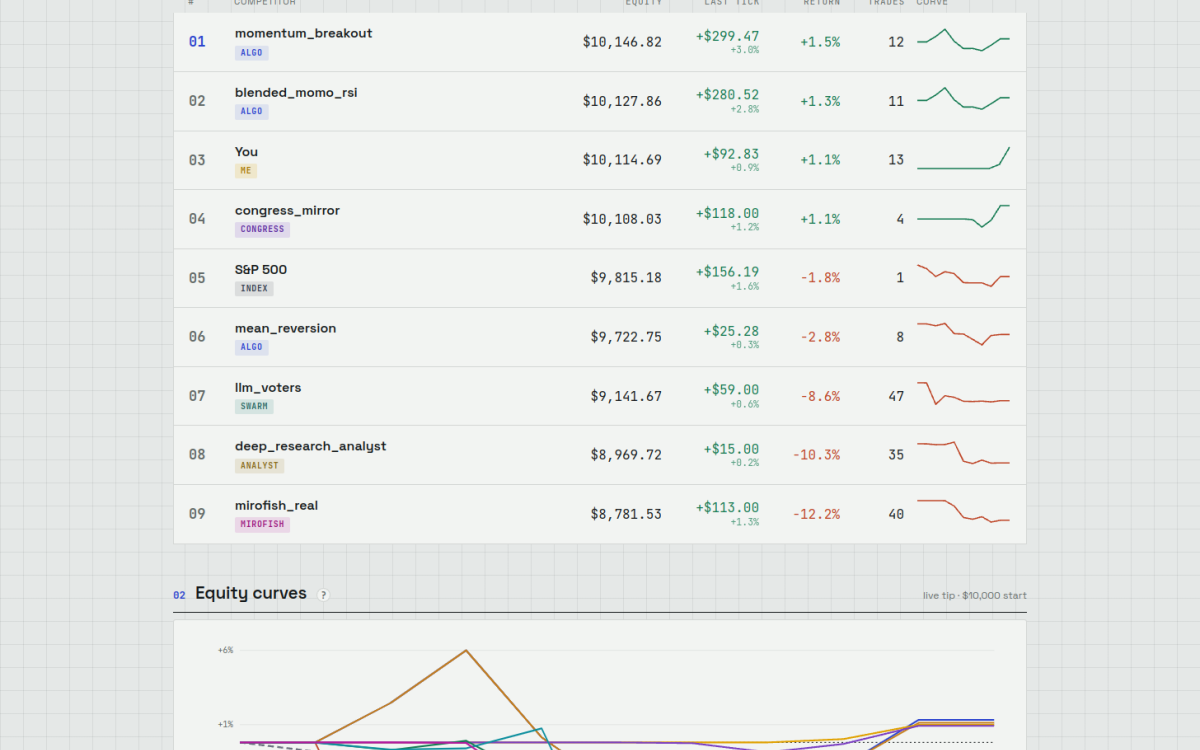Click the Equity curves section heading

tap(251, 593)
